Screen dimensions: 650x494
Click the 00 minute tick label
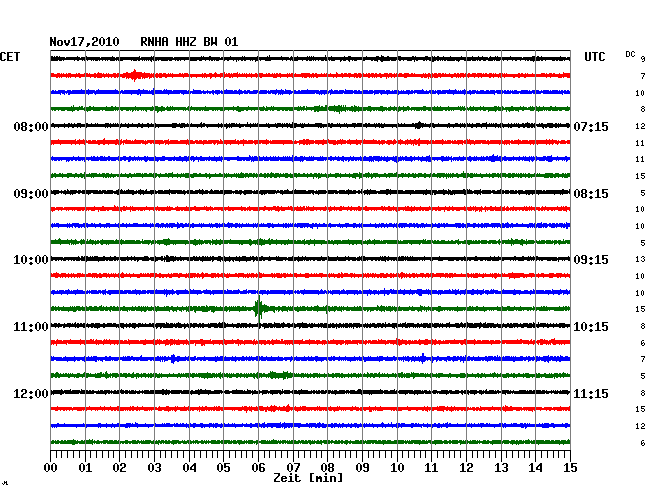click(x=51, y=468)
